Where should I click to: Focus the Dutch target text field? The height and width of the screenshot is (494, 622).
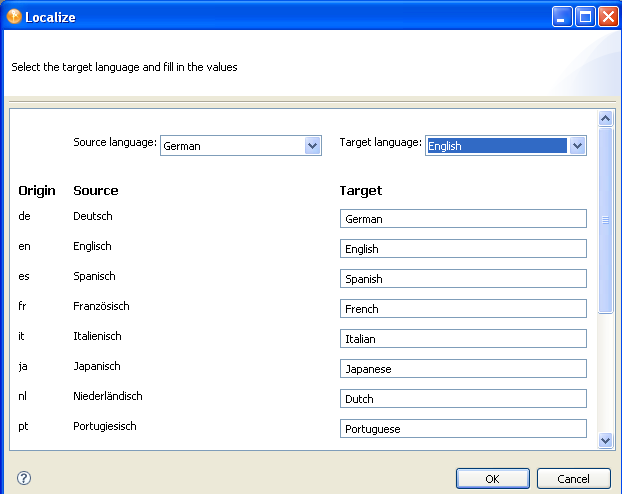[463, 399]
